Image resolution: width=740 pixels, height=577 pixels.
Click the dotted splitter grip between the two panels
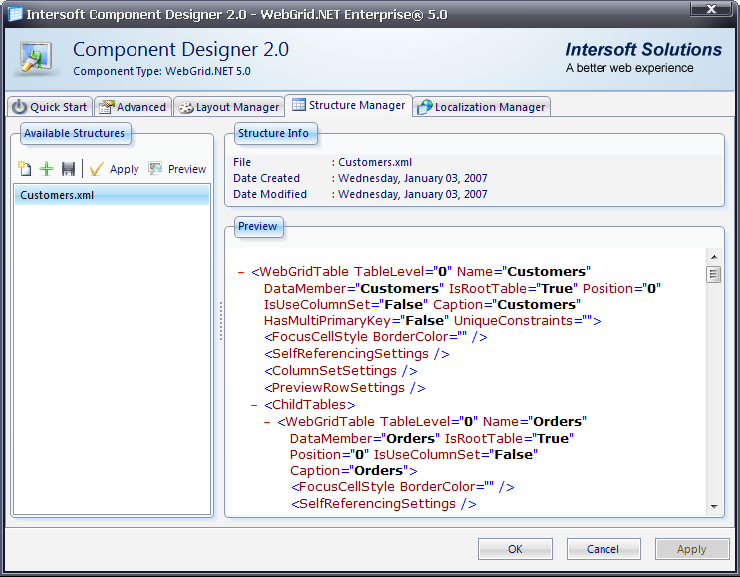pos(220,321)
